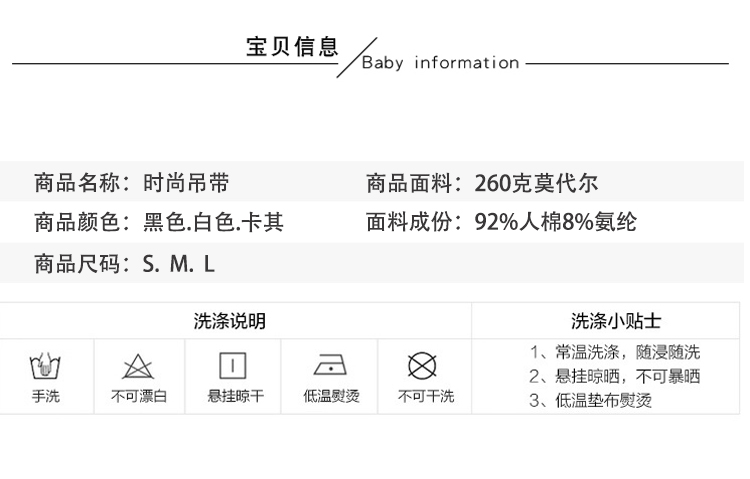750x479 pixels.
Task: Click the color options 黑色.白色.卡其
Action: (x=213, y=222)
